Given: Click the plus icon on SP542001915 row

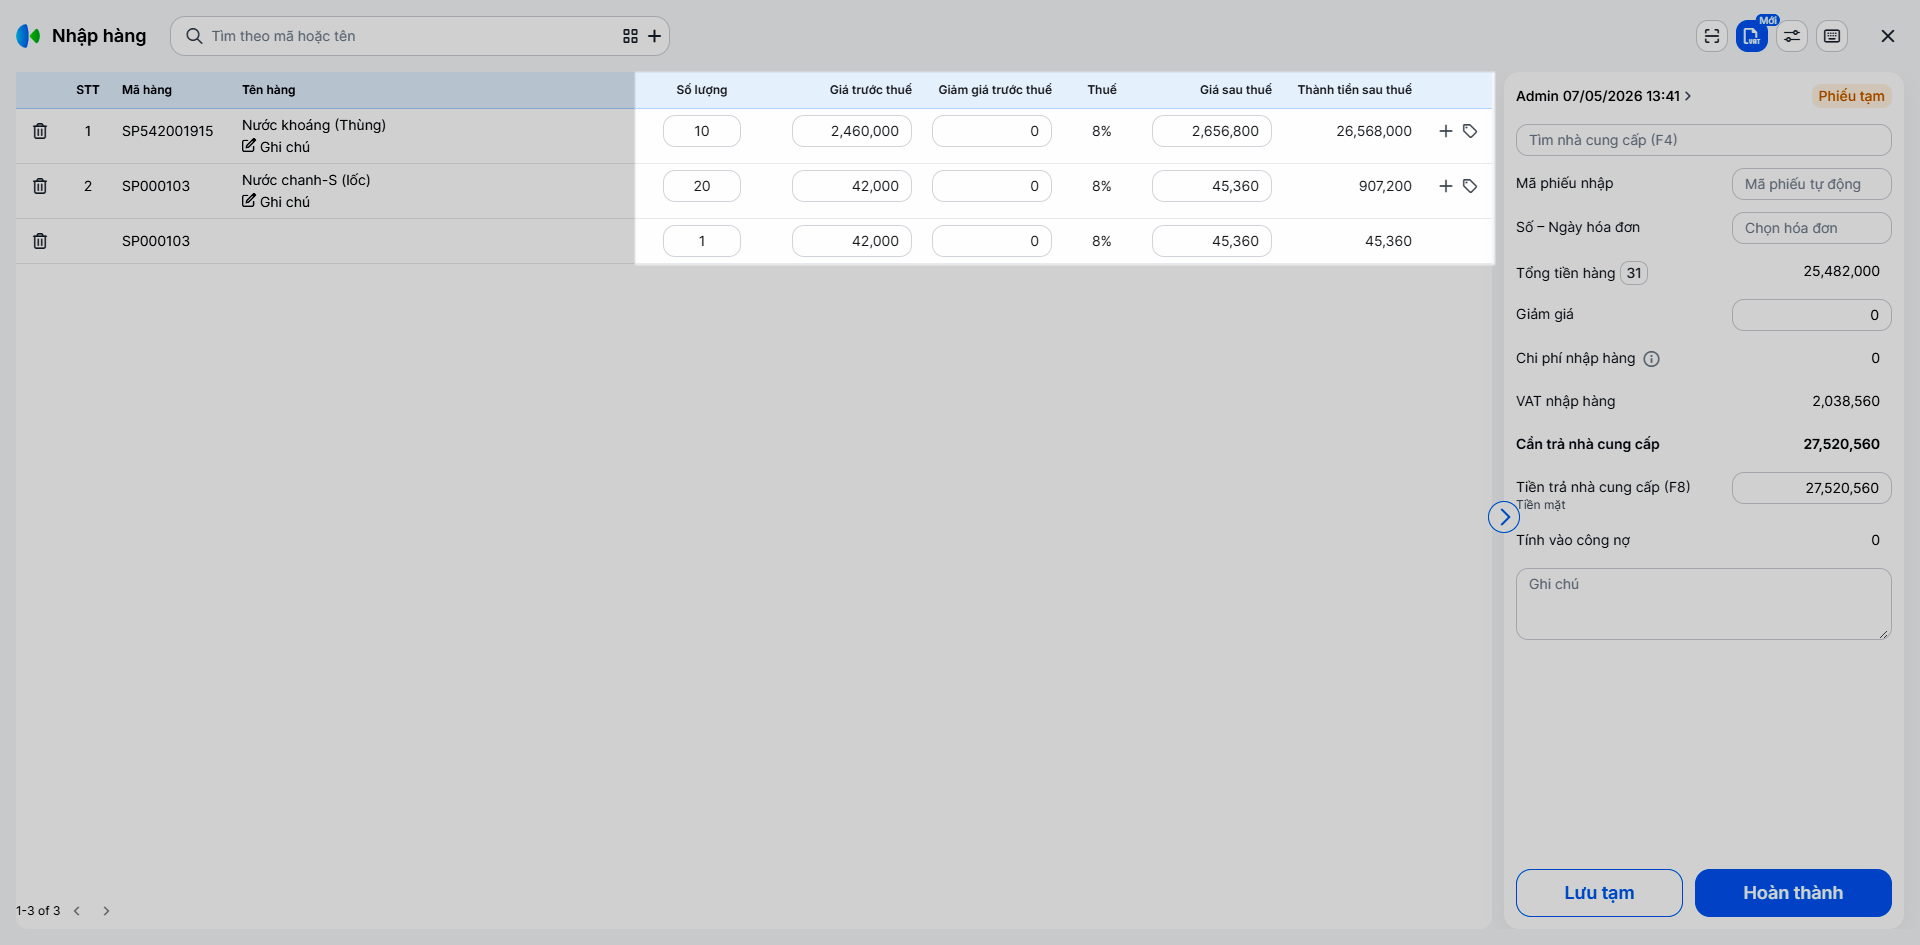Looking at the screenshot, I should [1445, 131].
